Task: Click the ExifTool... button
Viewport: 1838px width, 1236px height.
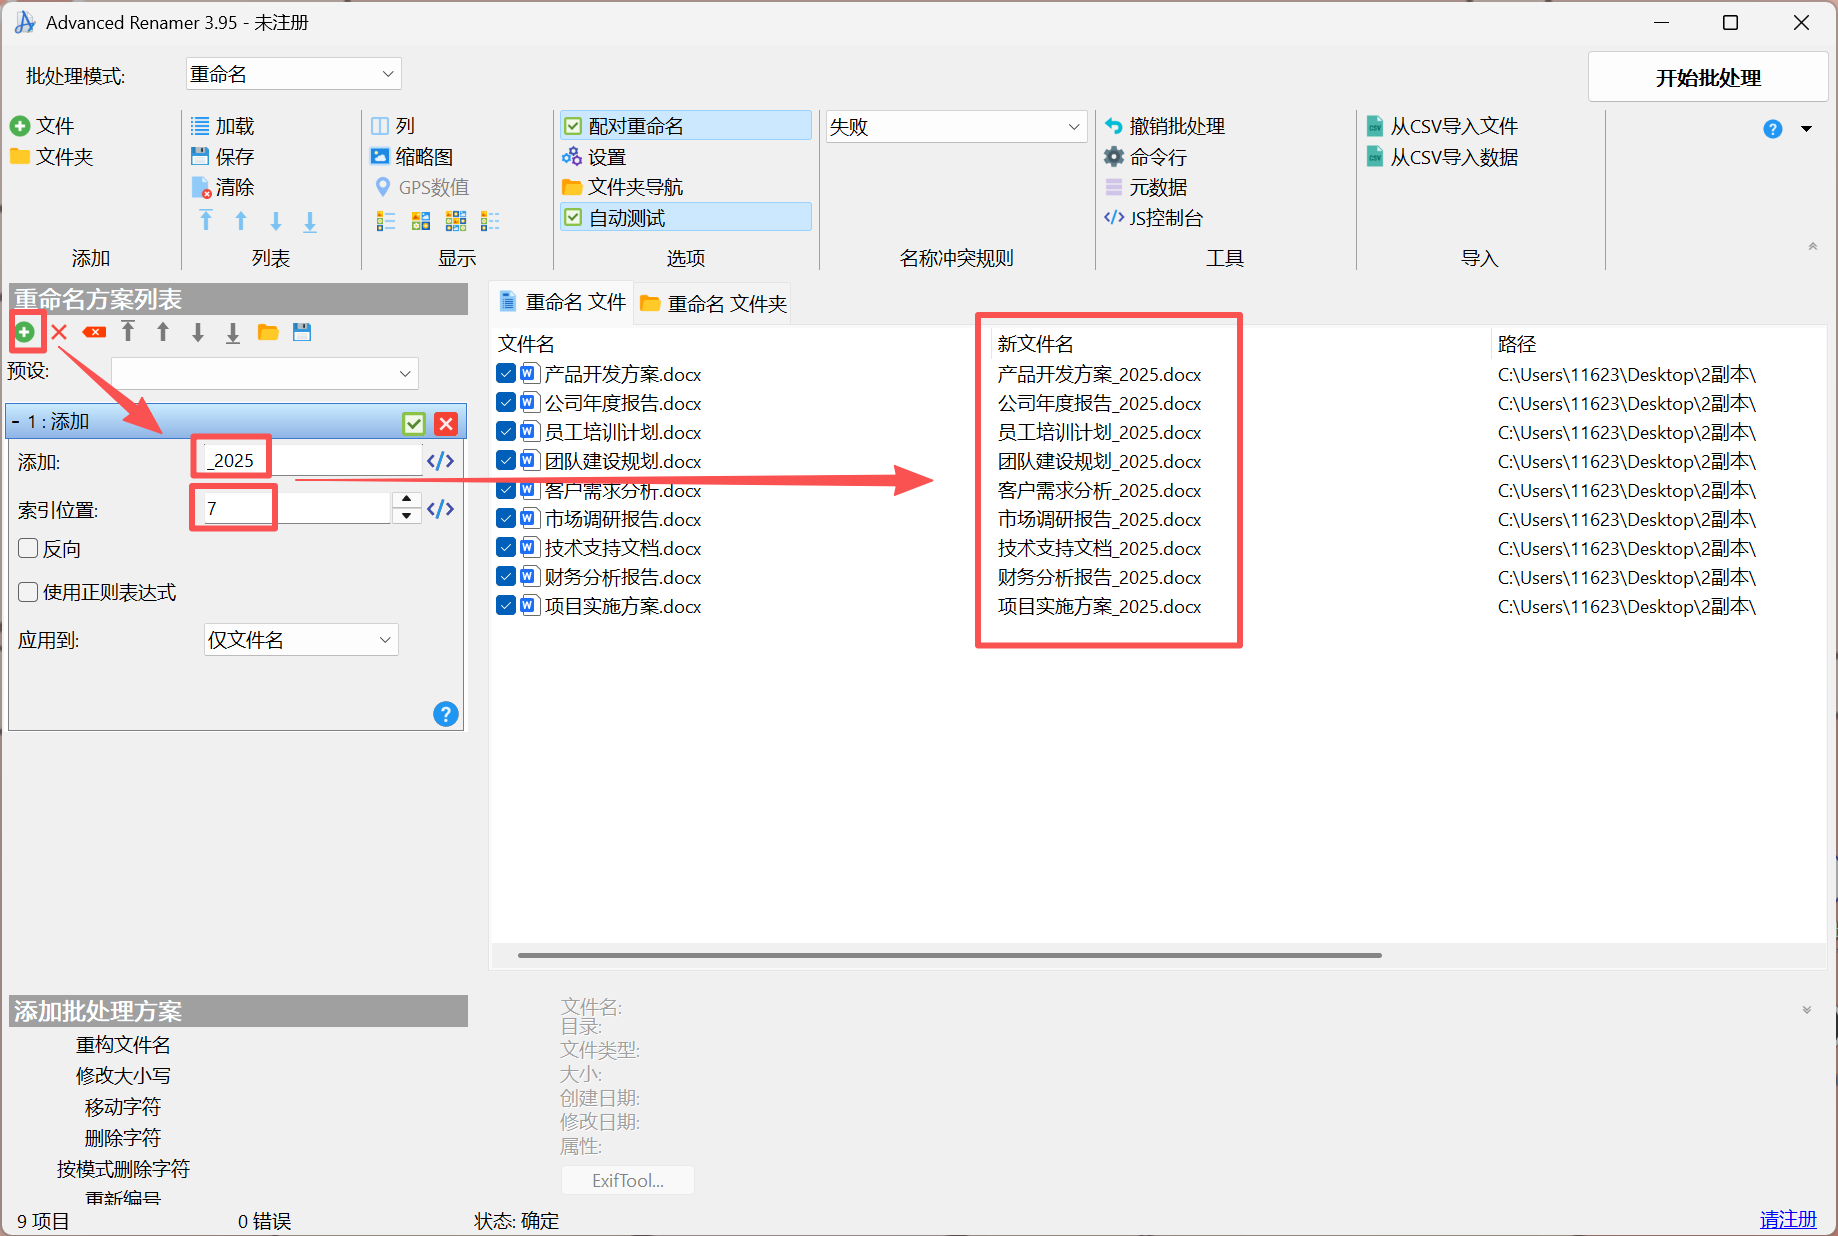Action: click(x=628, y=1180)
